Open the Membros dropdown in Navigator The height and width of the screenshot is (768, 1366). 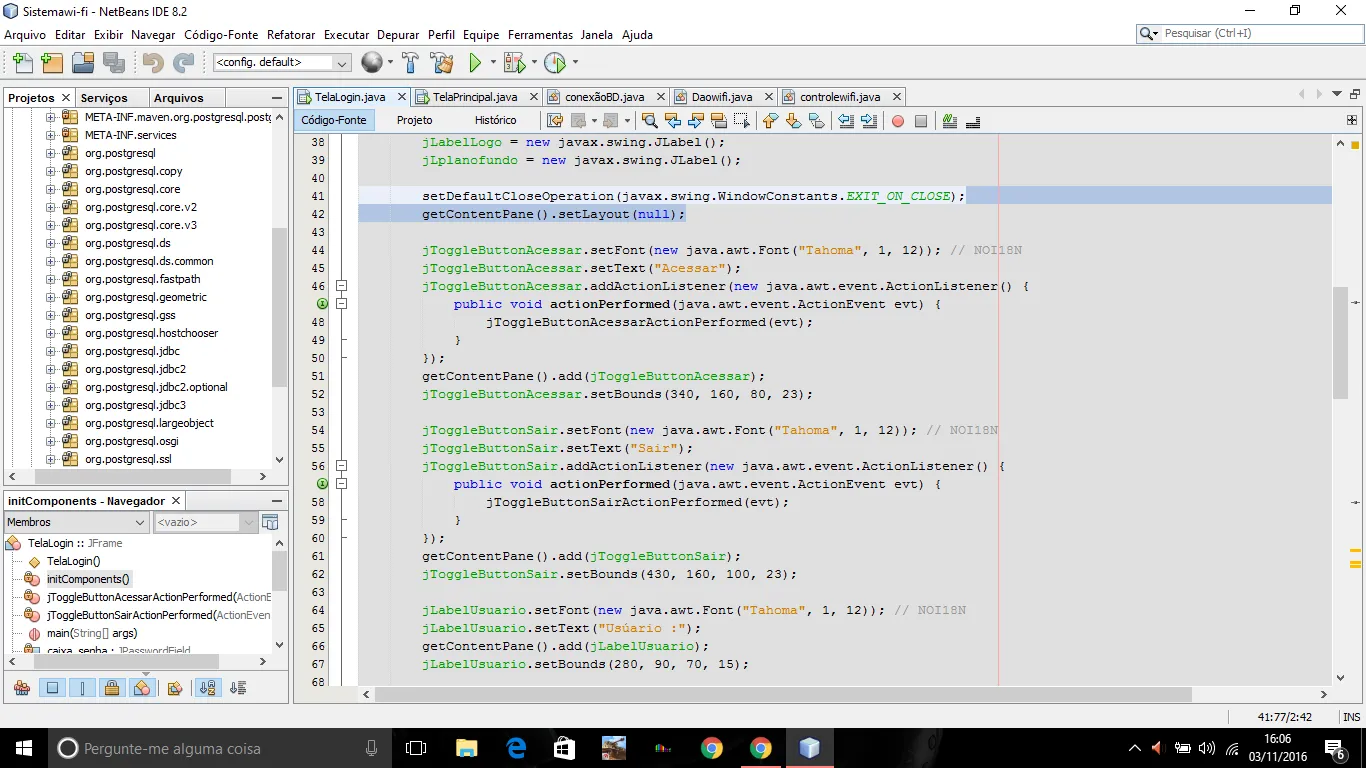(x=76, y=522)
